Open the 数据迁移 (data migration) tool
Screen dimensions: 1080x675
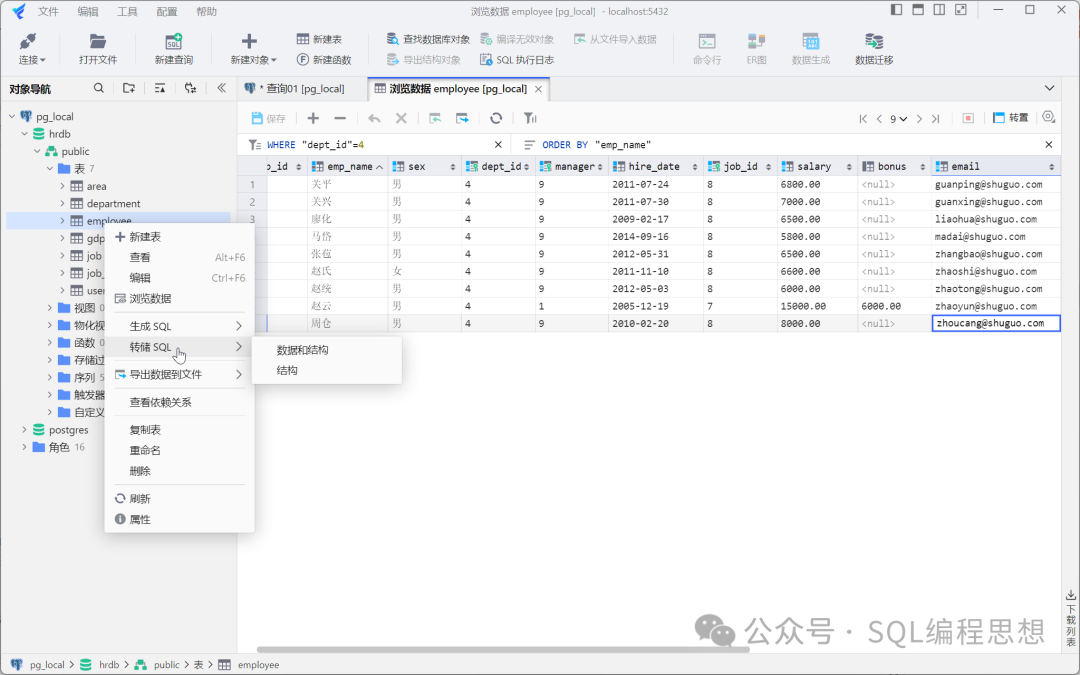[873, 42]
